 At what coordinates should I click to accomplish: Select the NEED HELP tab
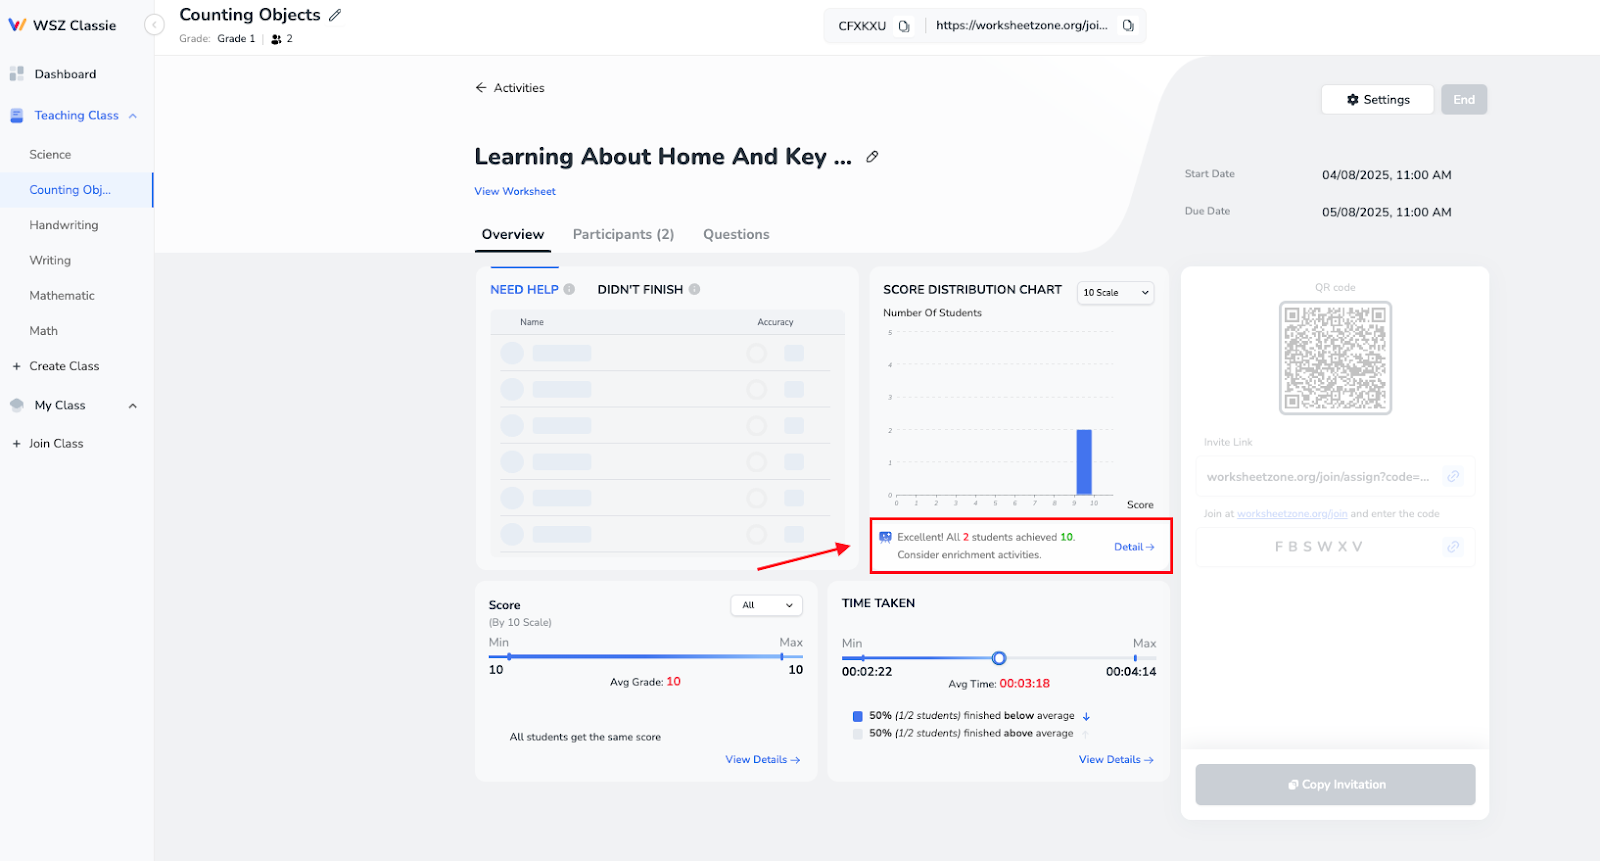524,290
